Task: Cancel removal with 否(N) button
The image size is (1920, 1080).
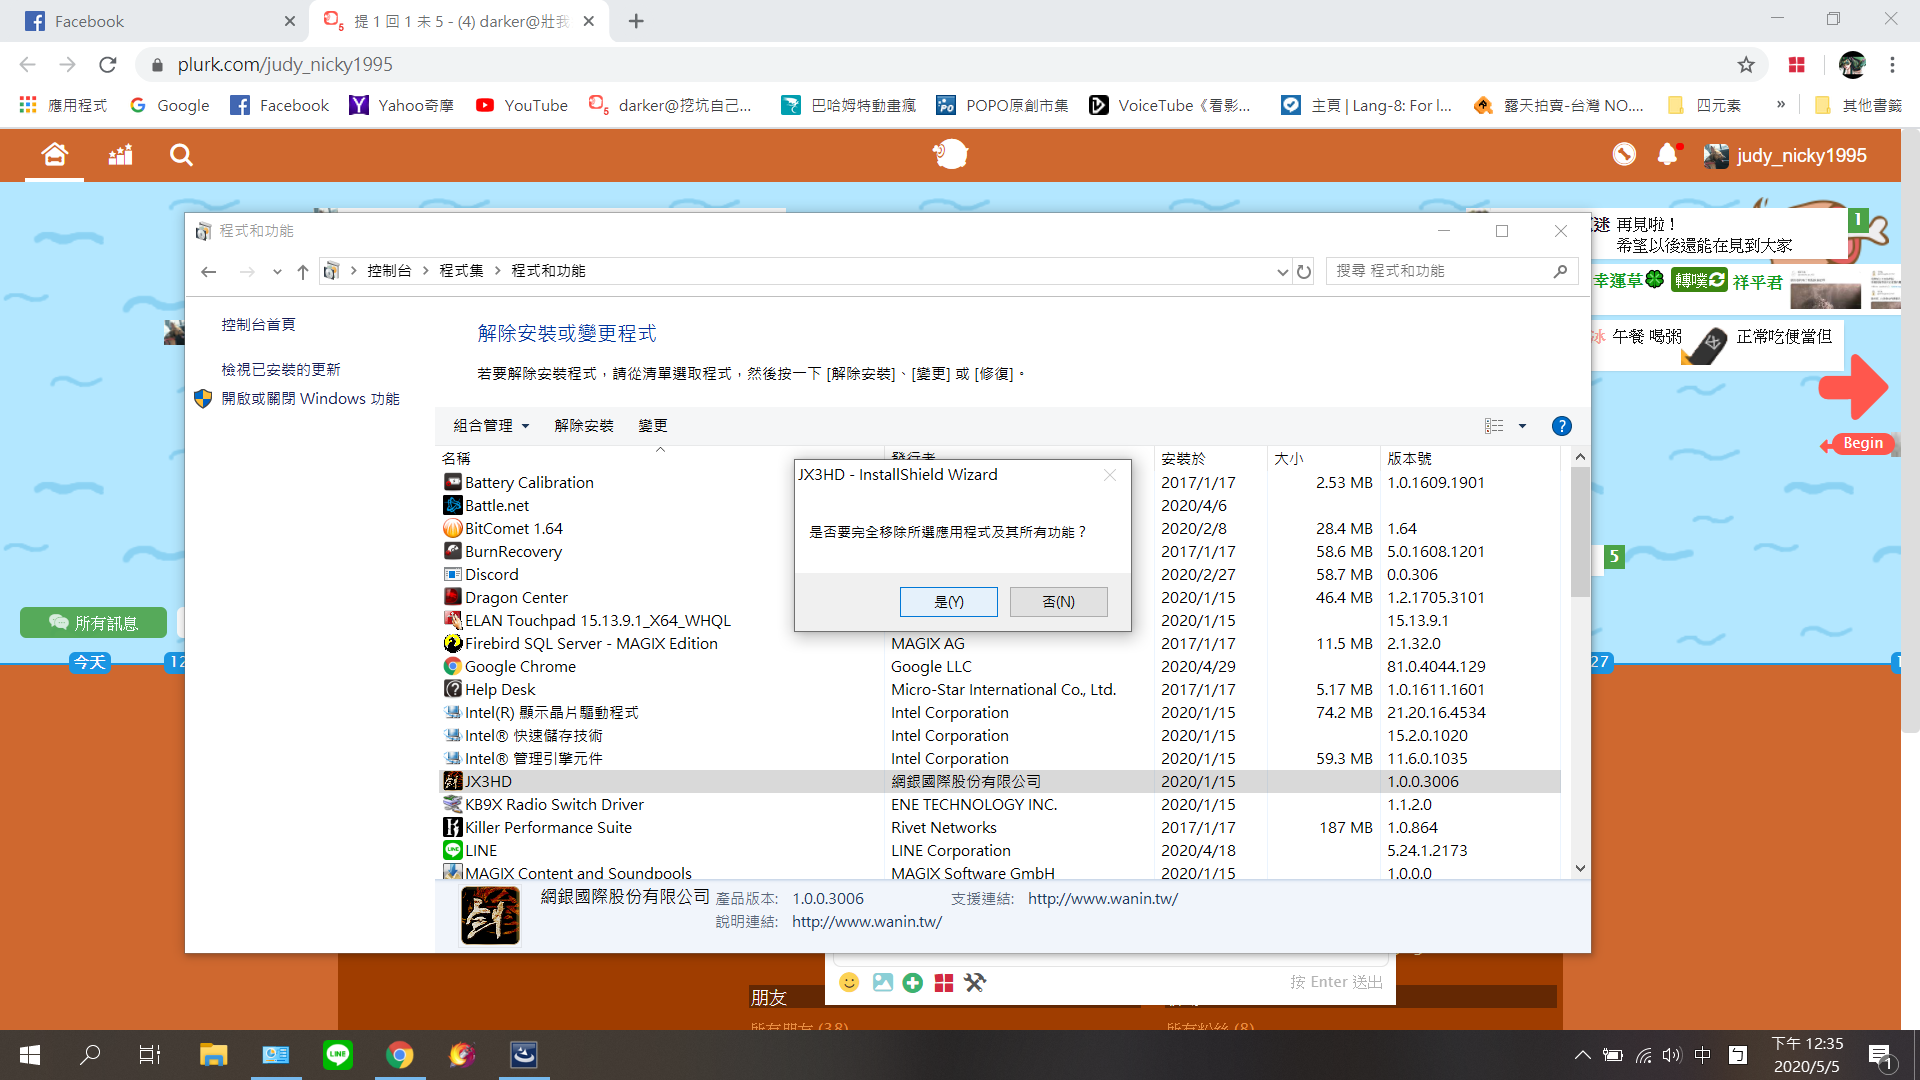Action: [1059, 602]
